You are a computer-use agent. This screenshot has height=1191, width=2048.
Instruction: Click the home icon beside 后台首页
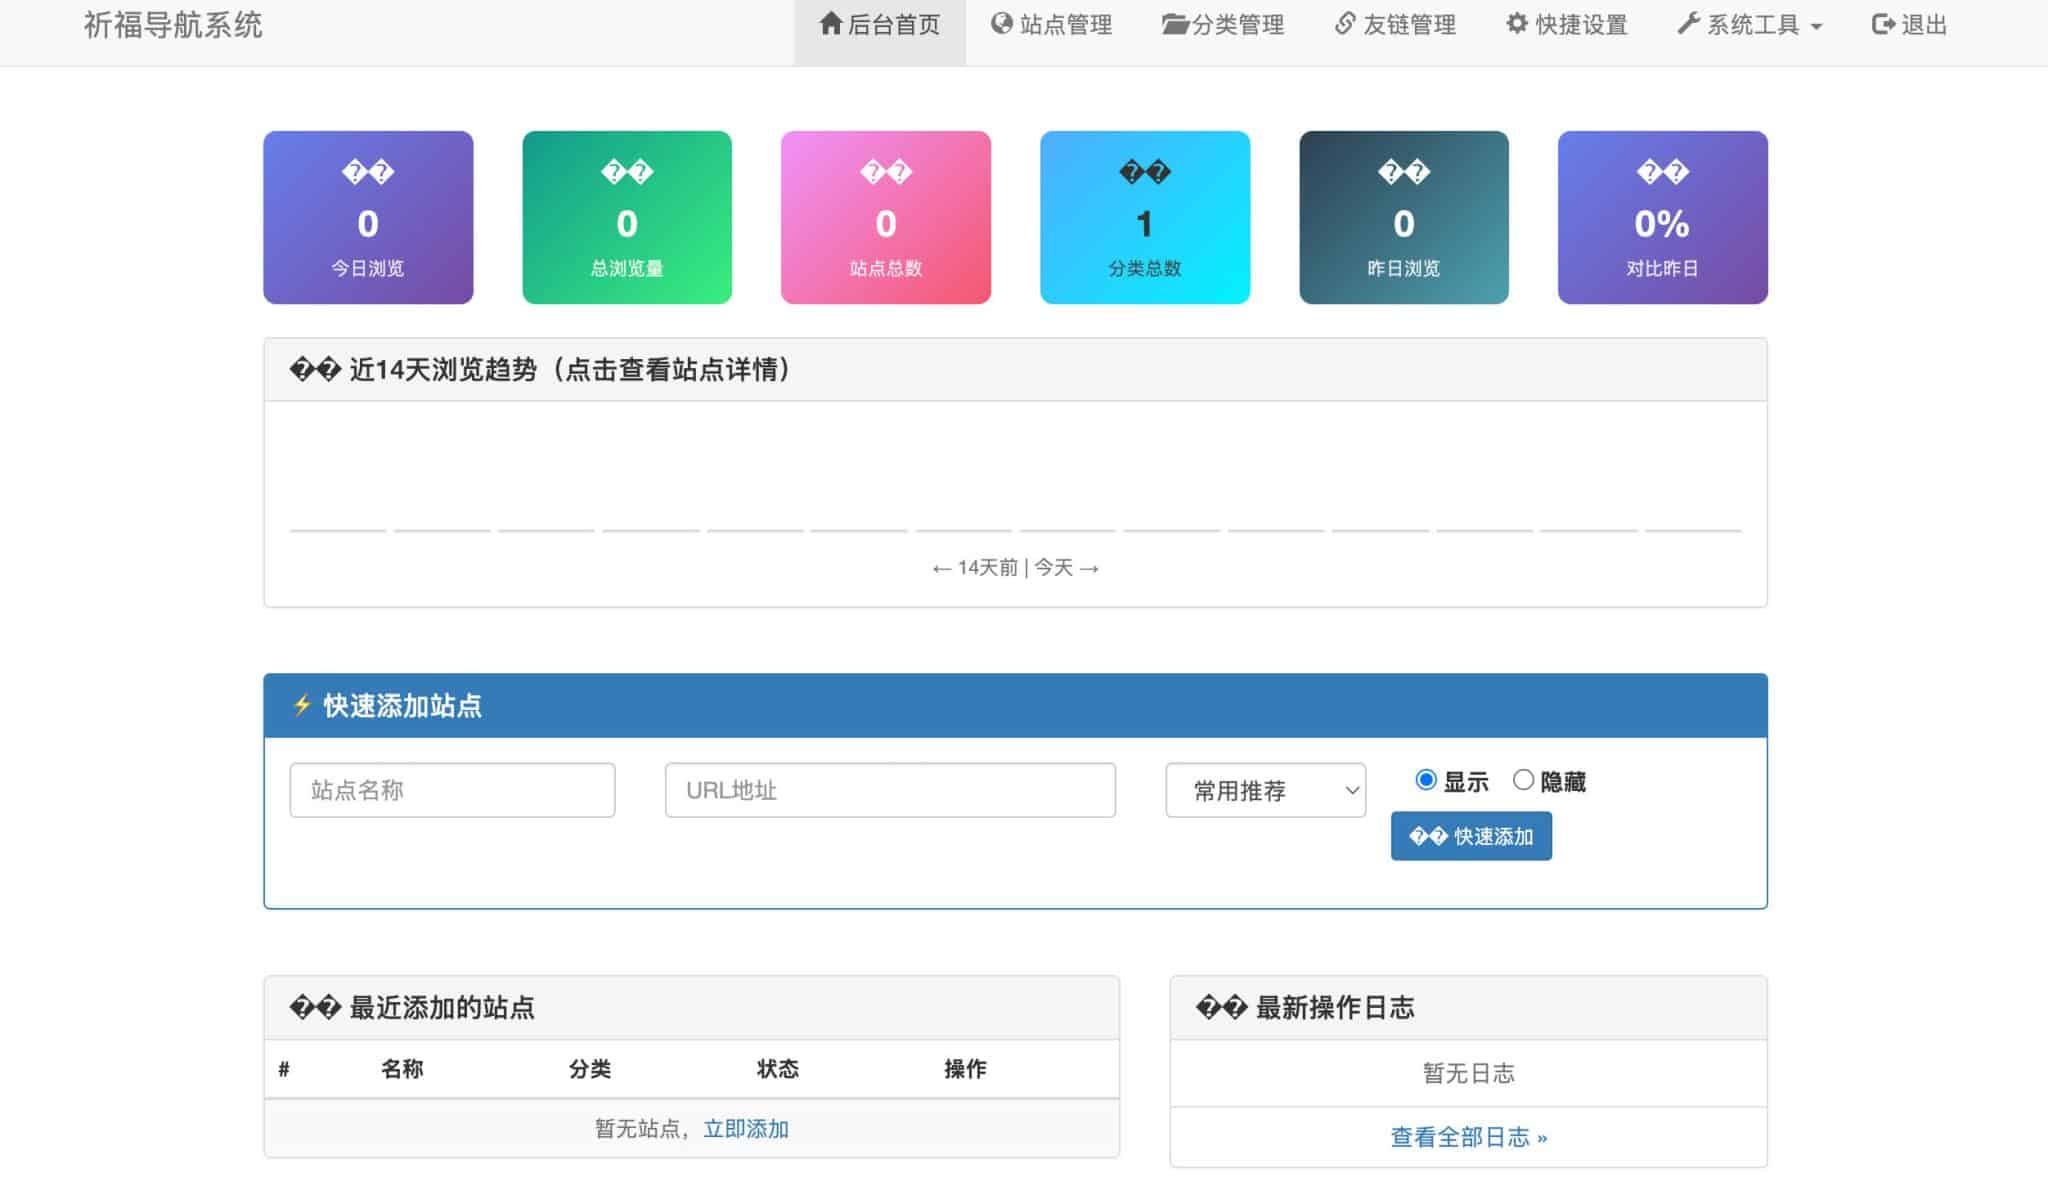(830, 24)
